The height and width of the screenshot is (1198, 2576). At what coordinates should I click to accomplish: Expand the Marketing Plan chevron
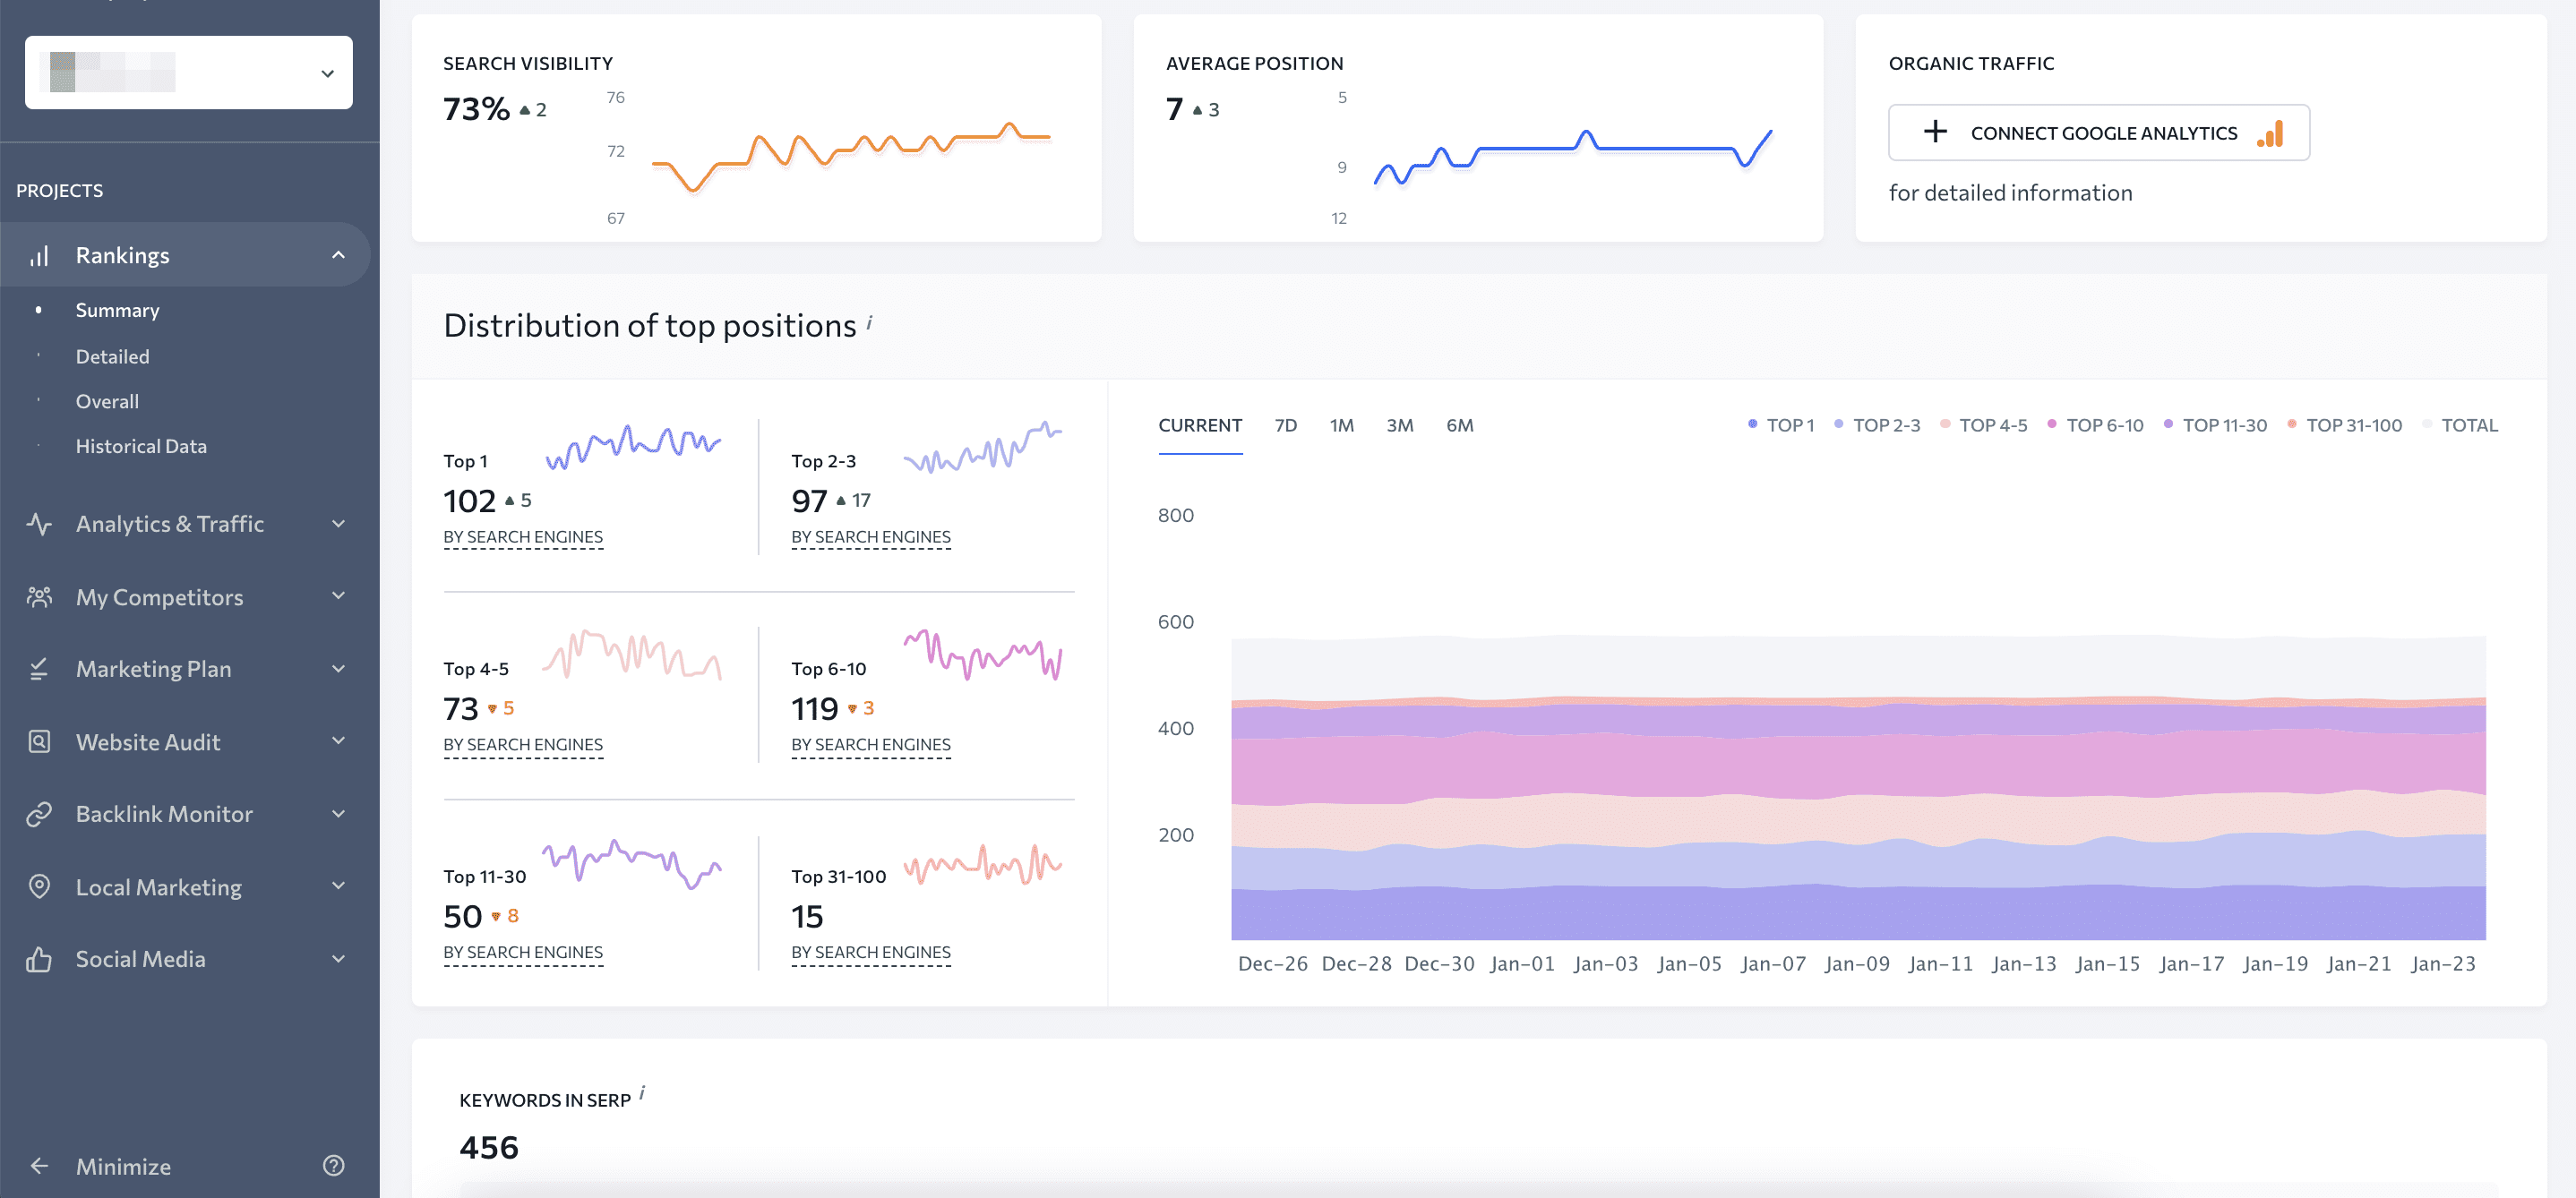coord(338,669)
